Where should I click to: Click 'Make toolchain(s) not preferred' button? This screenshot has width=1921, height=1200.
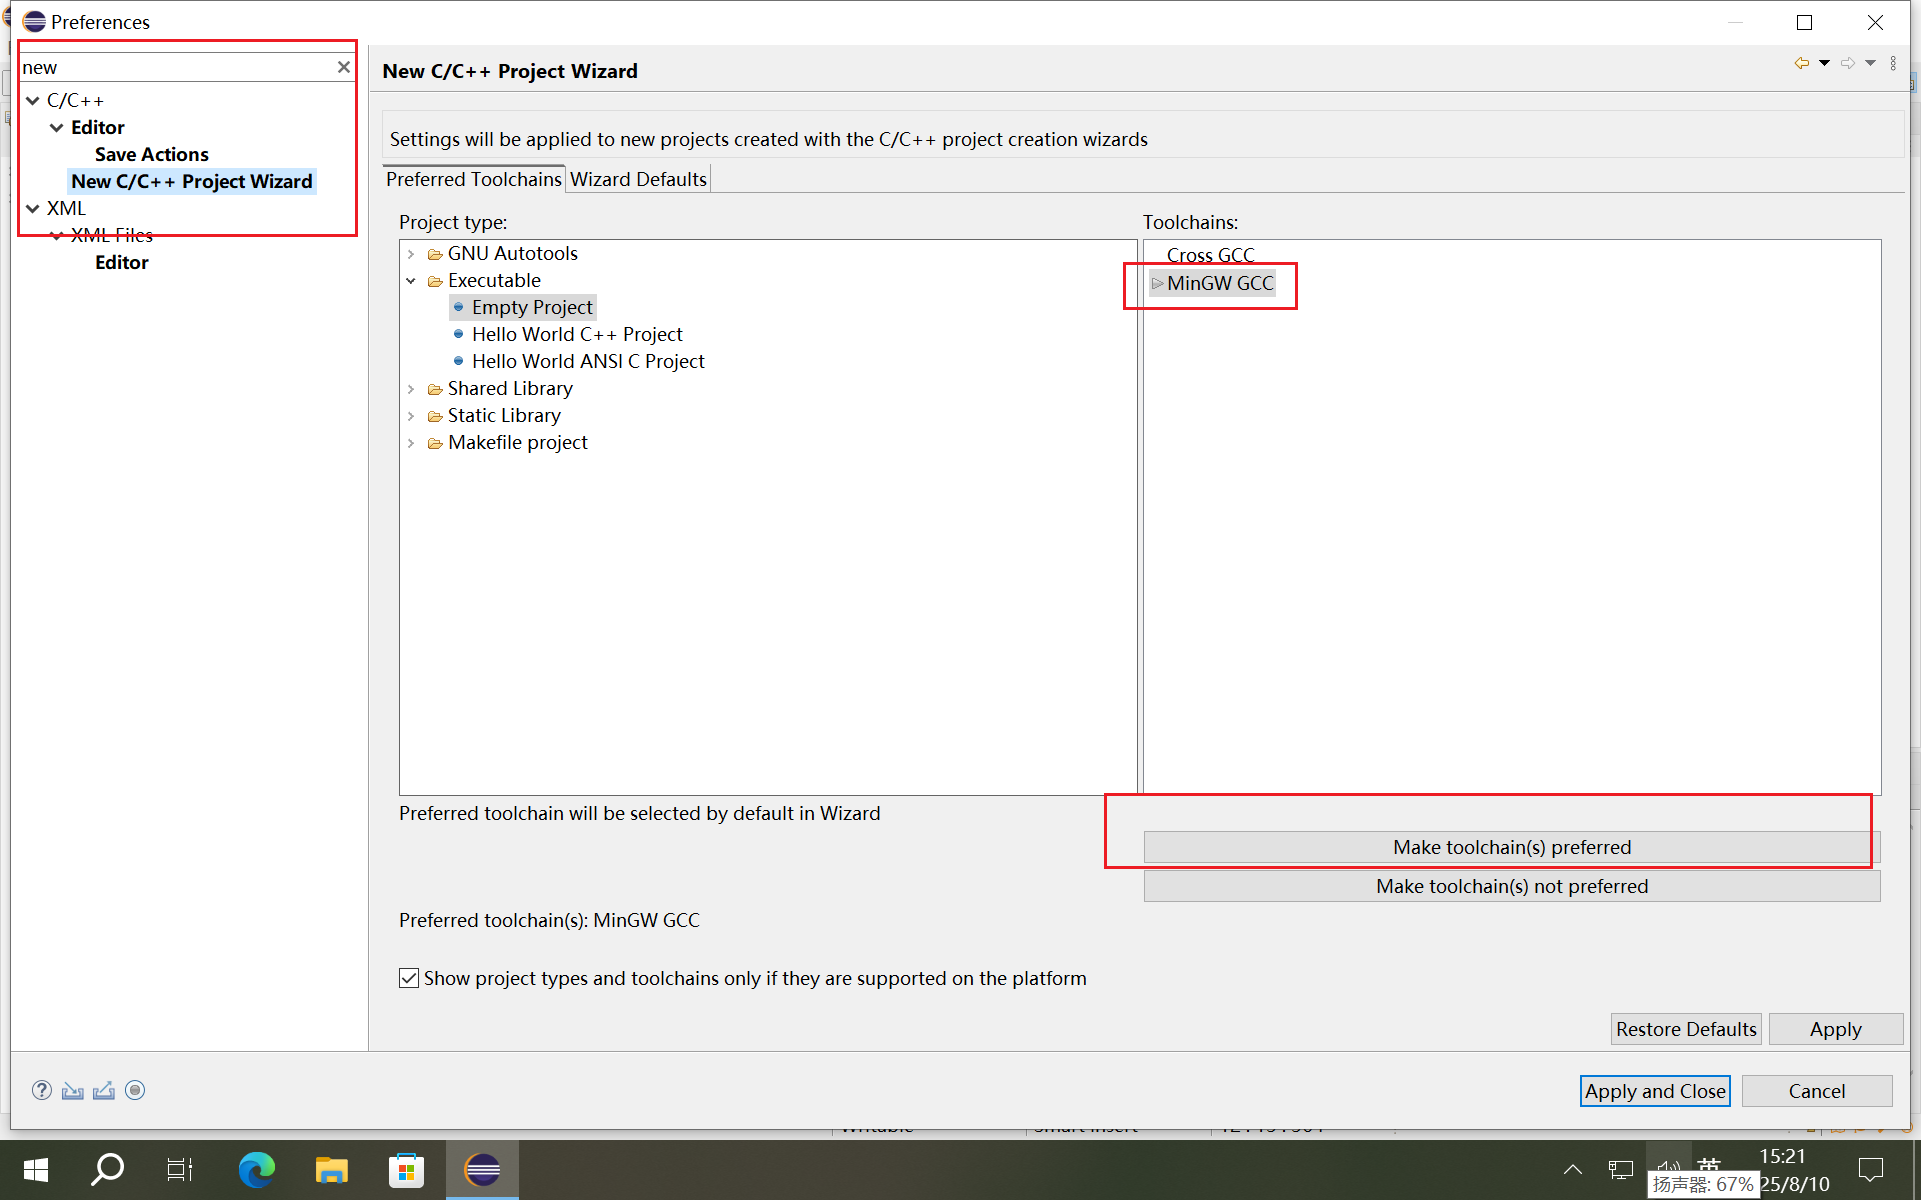point(1512,886)
